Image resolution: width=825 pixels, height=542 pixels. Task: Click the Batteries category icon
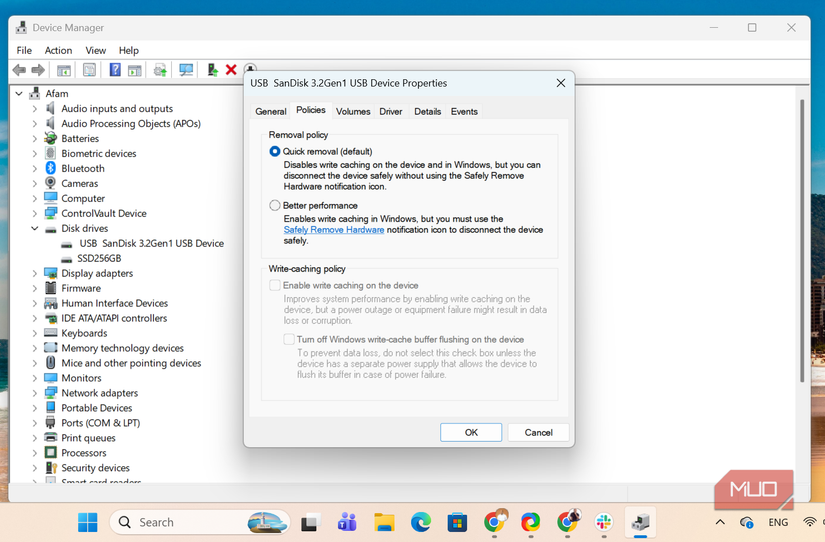(x=51, y=138)
